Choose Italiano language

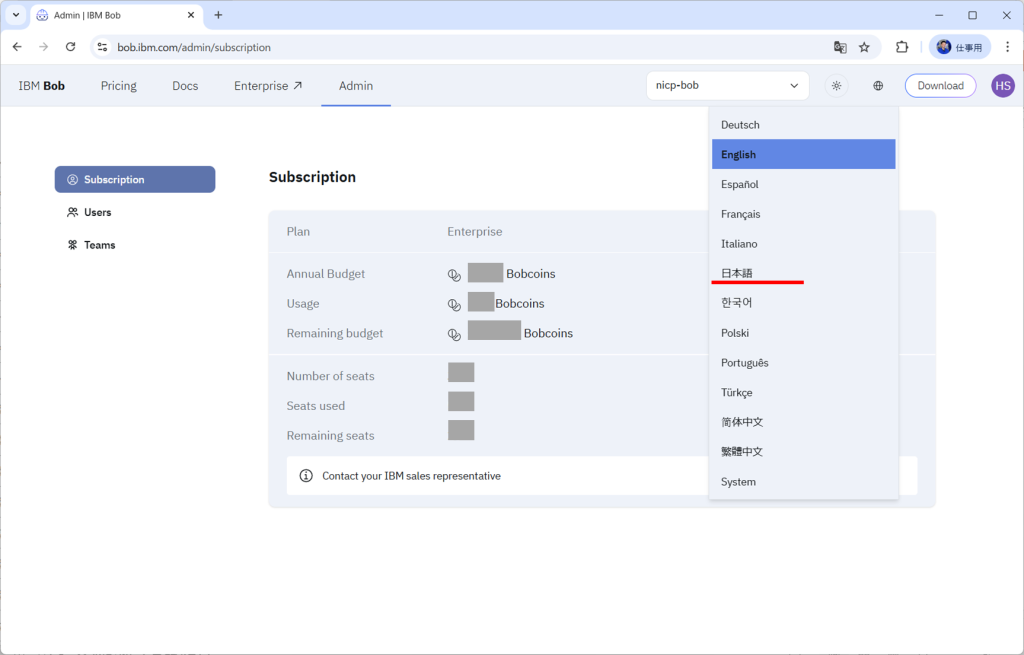pyautogui.click(x=804, y=244)
